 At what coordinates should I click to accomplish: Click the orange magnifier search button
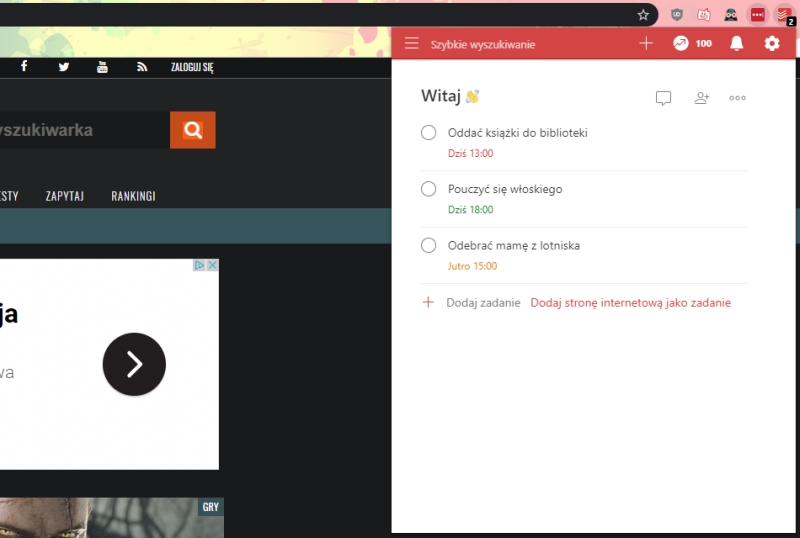pos(193,130)
